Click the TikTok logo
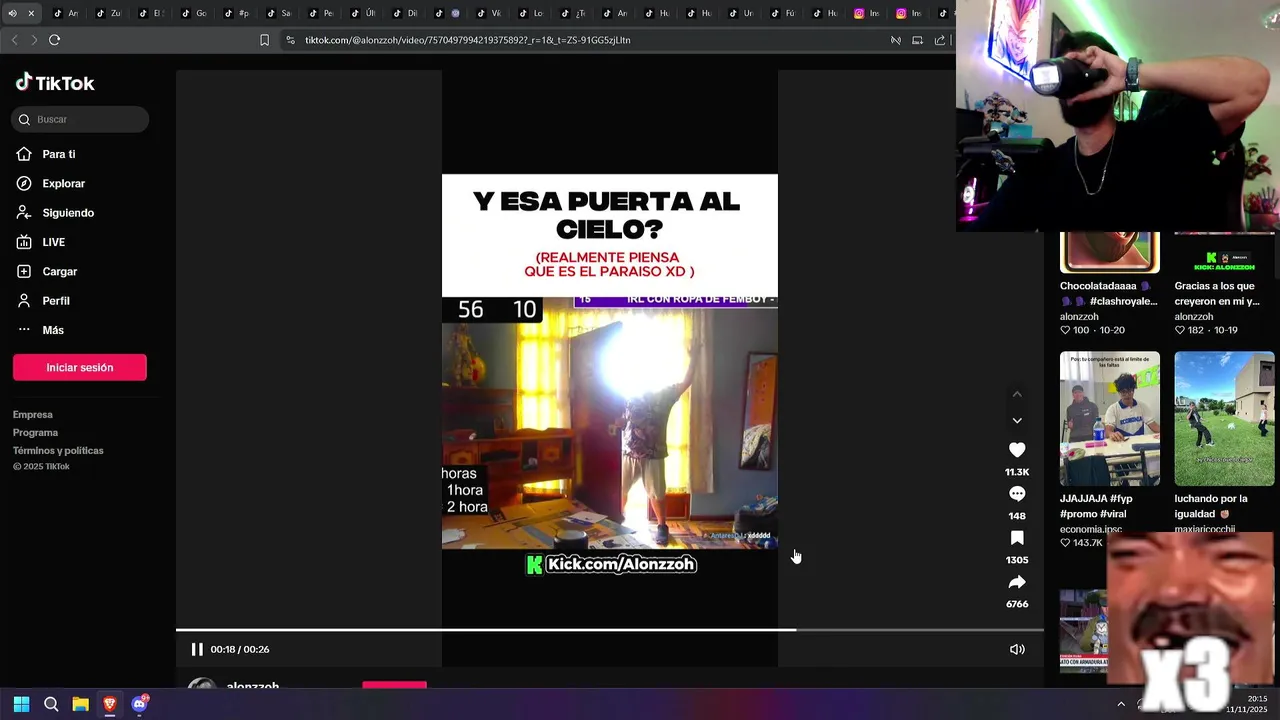The height and width of the screenshot is (720, 1280). tap(55, 83)
